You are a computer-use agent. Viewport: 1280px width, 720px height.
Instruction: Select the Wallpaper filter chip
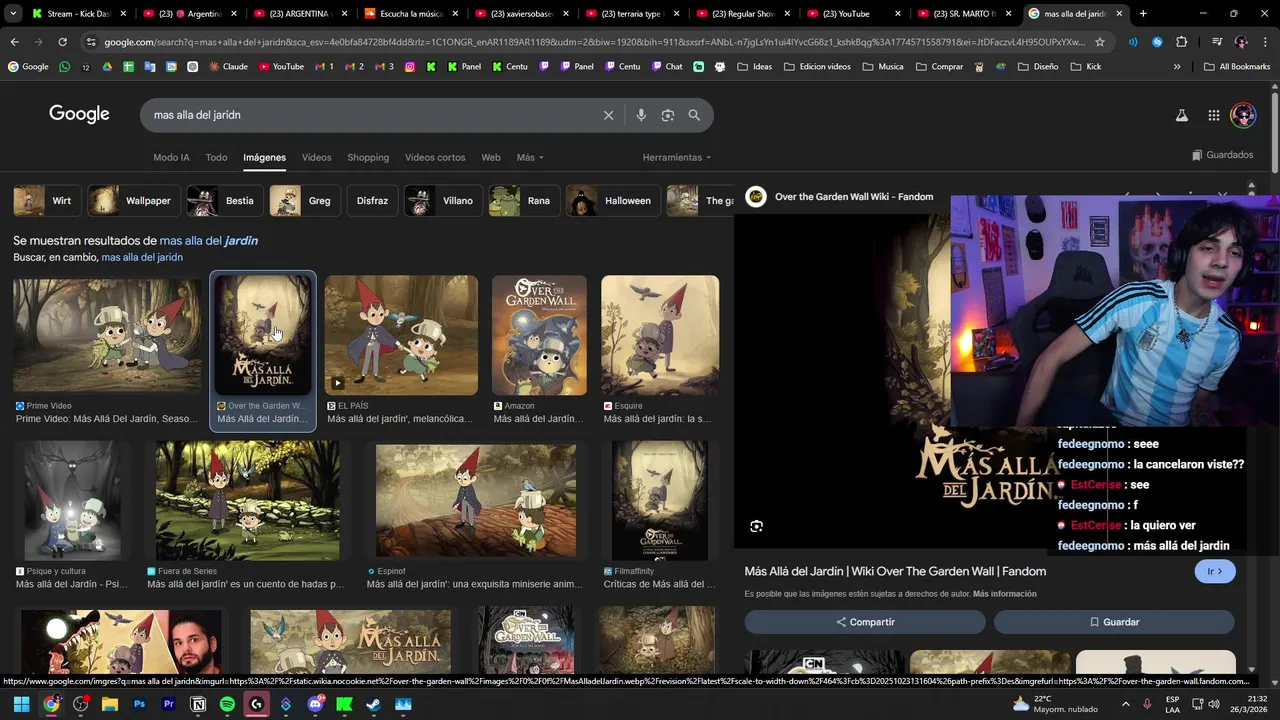[x=133, y=200]
